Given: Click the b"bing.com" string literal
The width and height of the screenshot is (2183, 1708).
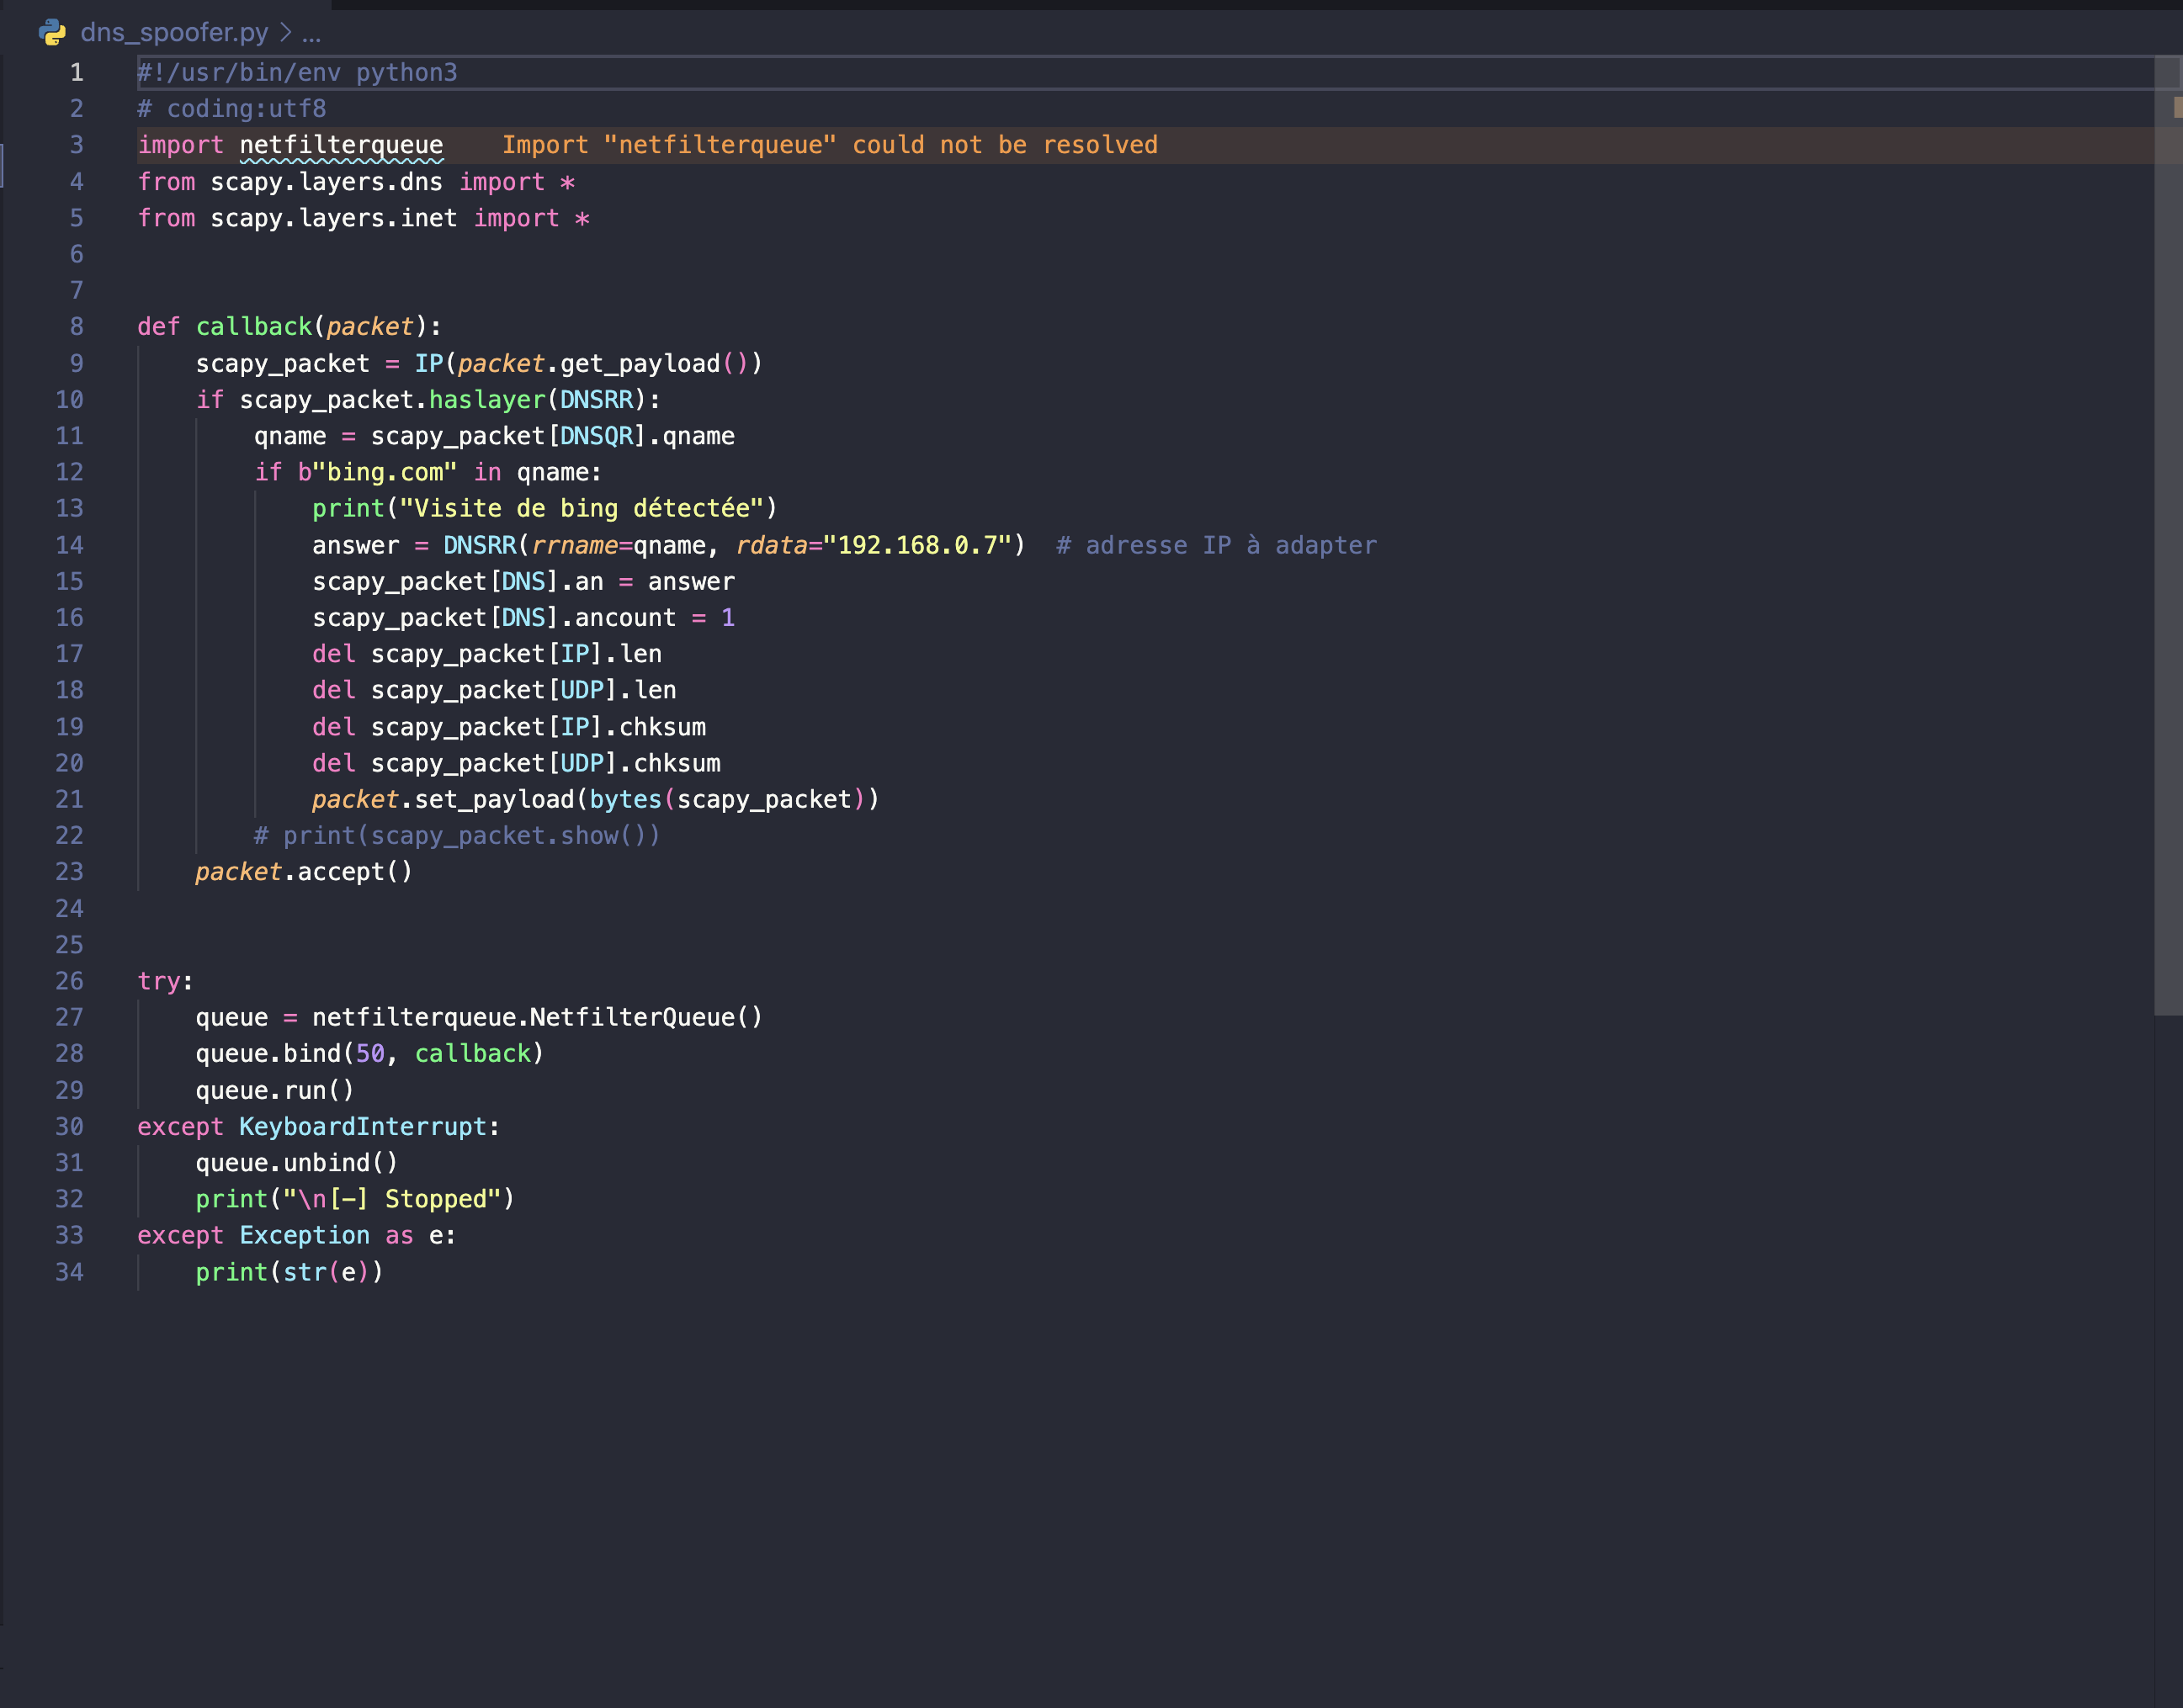Looking at the screenshot, I should coord(377,472).
